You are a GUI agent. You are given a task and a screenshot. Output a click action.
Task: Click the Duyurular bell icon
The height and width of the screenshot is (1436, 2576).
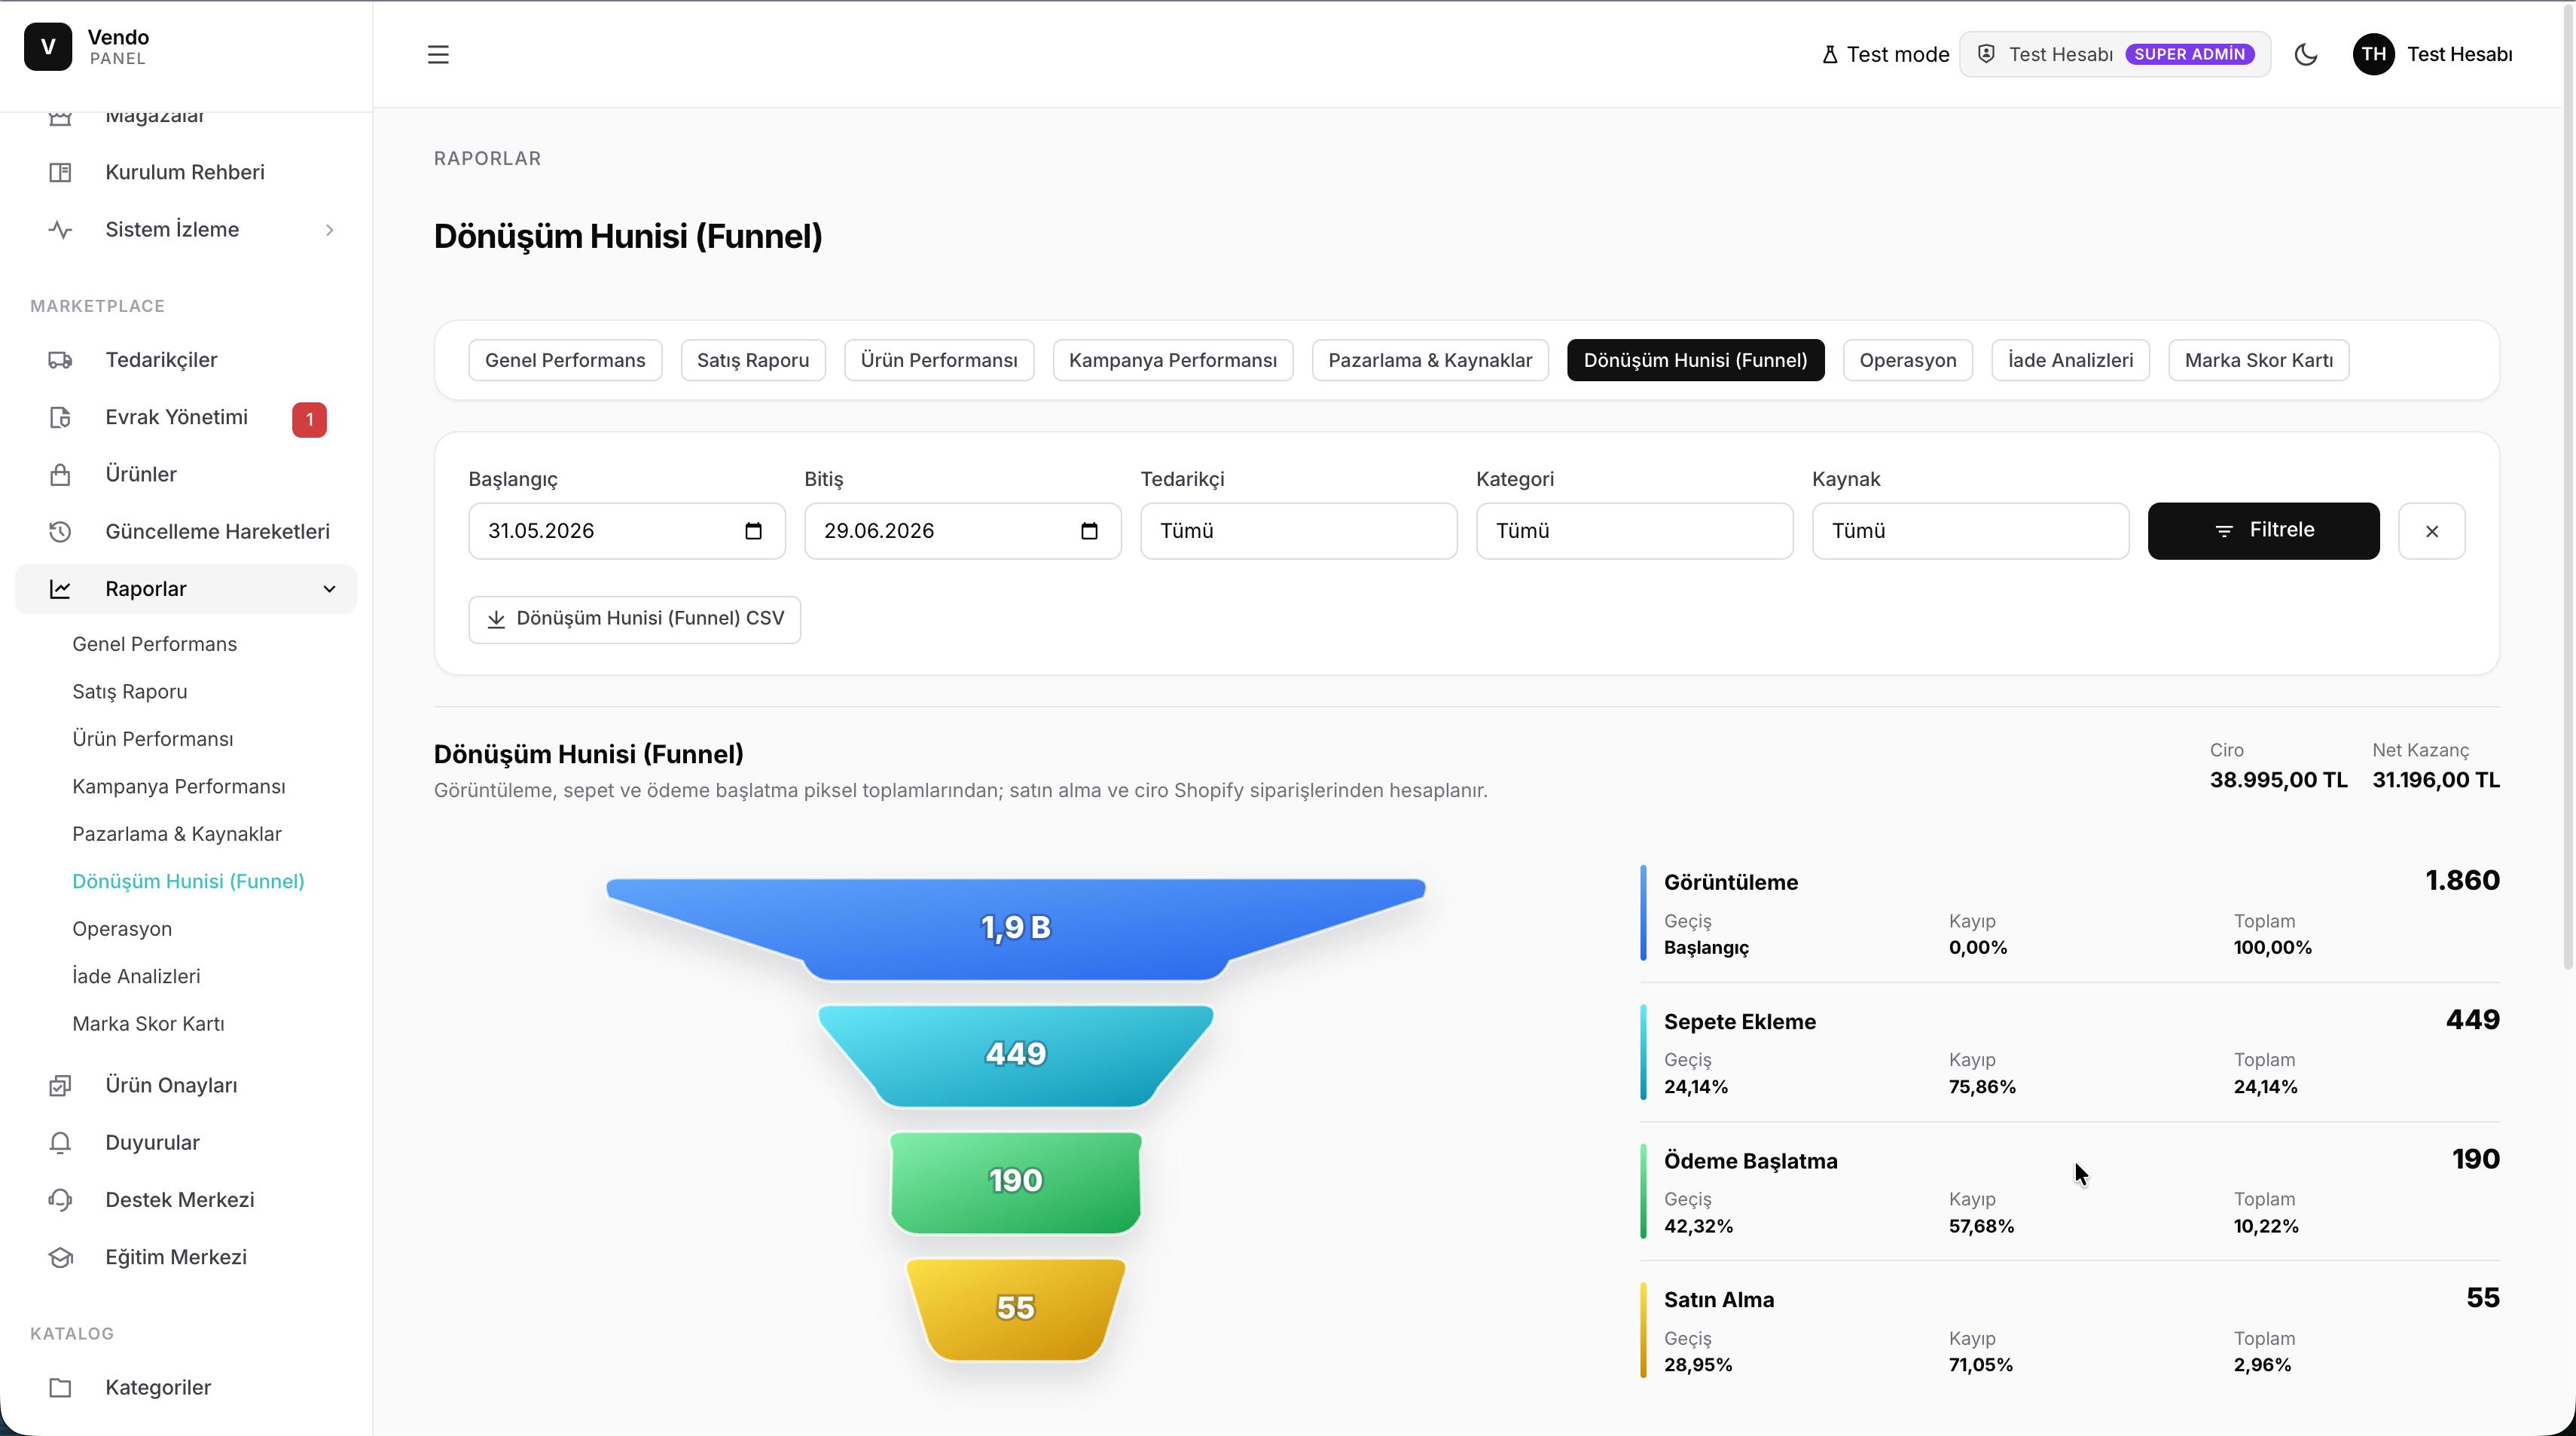(60, 1142)
